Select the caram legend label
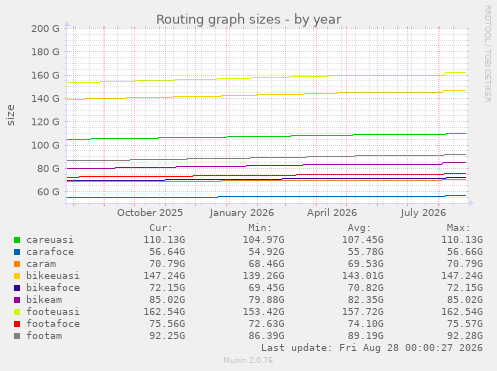Screen dimensions: 497x371 pyautogui.click(x=41, y=264)
